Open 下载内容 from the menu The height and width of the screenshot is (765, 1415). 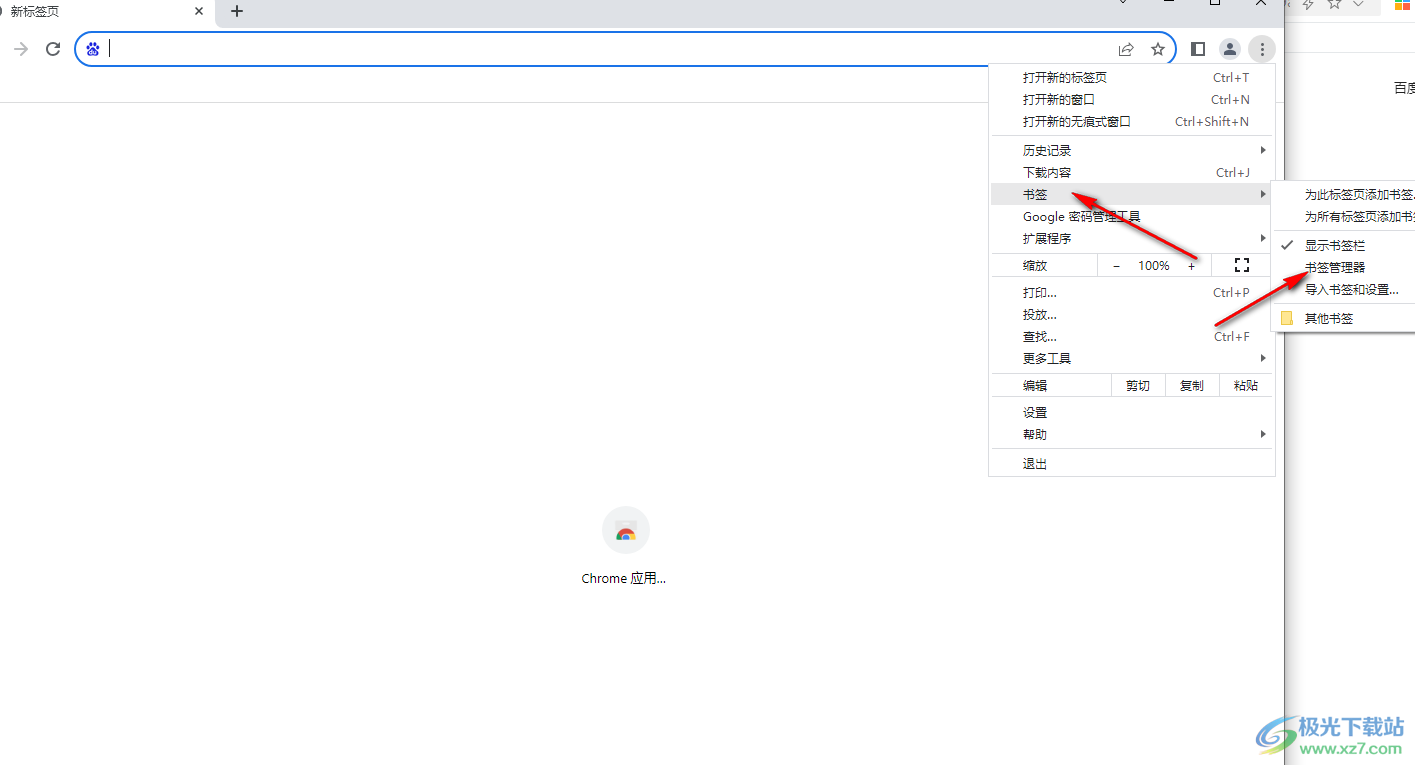[x=1132, y=172]
